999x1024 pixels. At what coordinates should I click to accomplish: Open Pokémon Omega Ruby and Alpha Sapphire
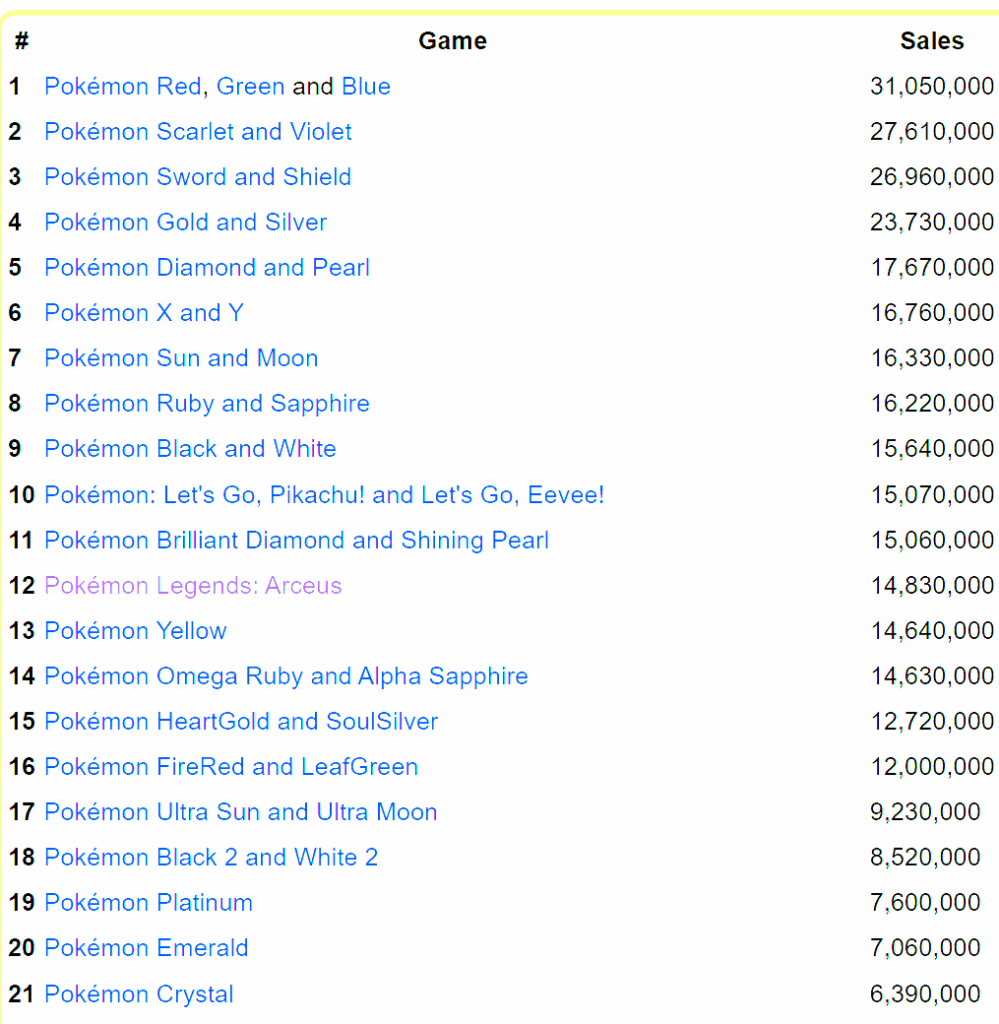[x=286, y=676]
